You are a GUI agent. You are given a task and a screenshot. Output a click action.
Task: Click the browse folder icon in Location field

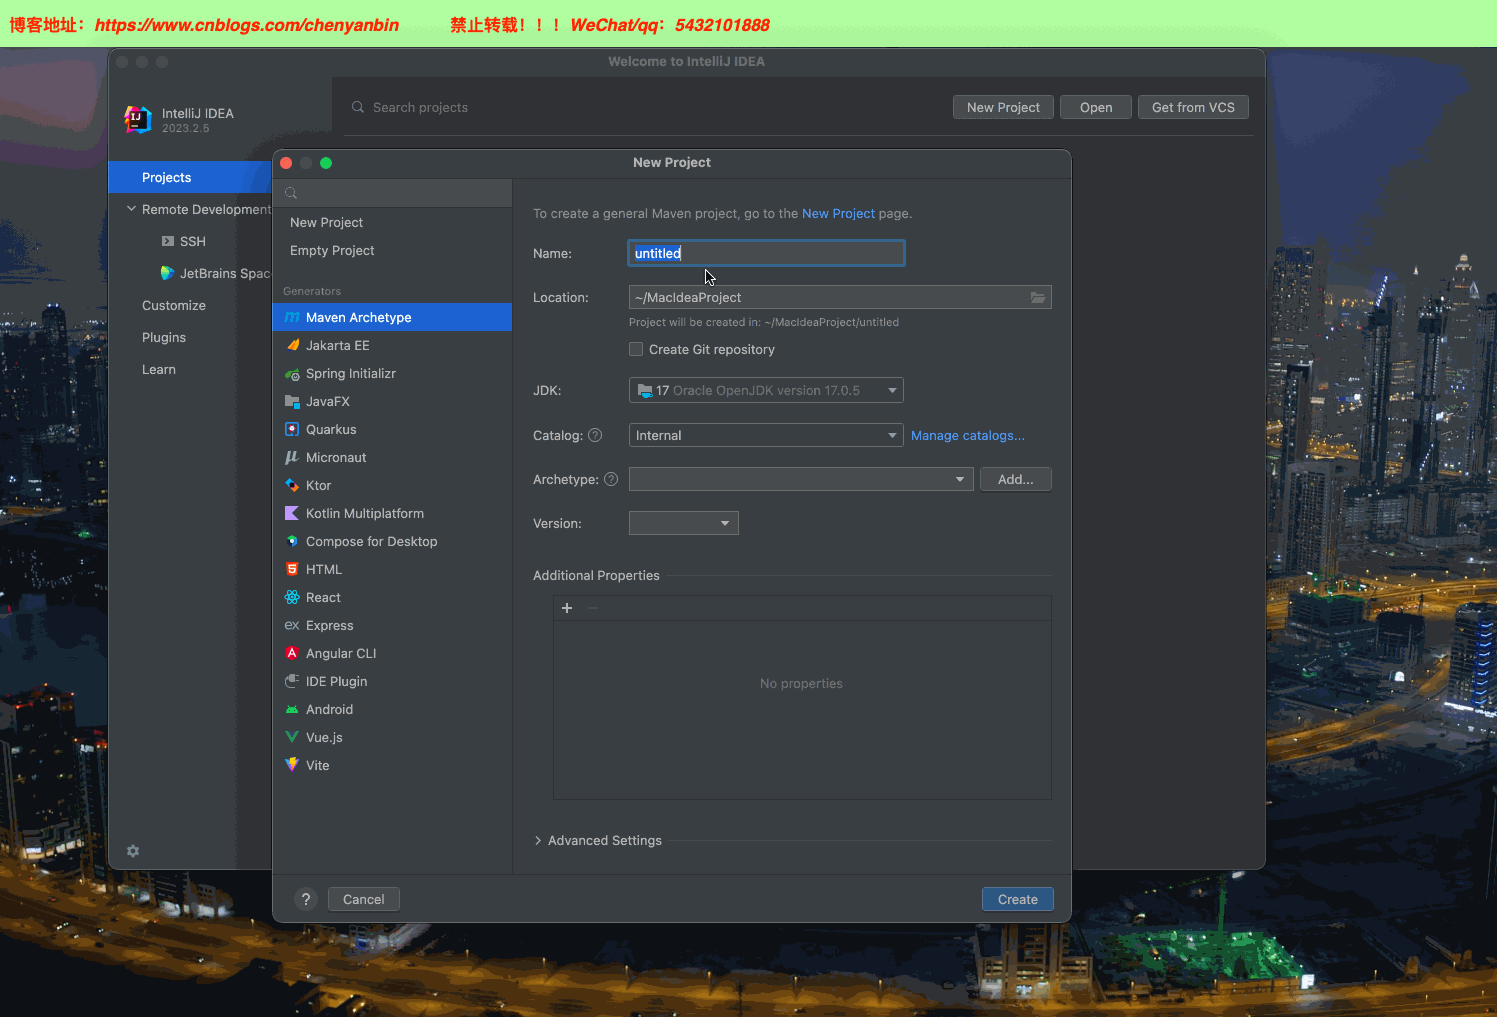coord(1038,297)
